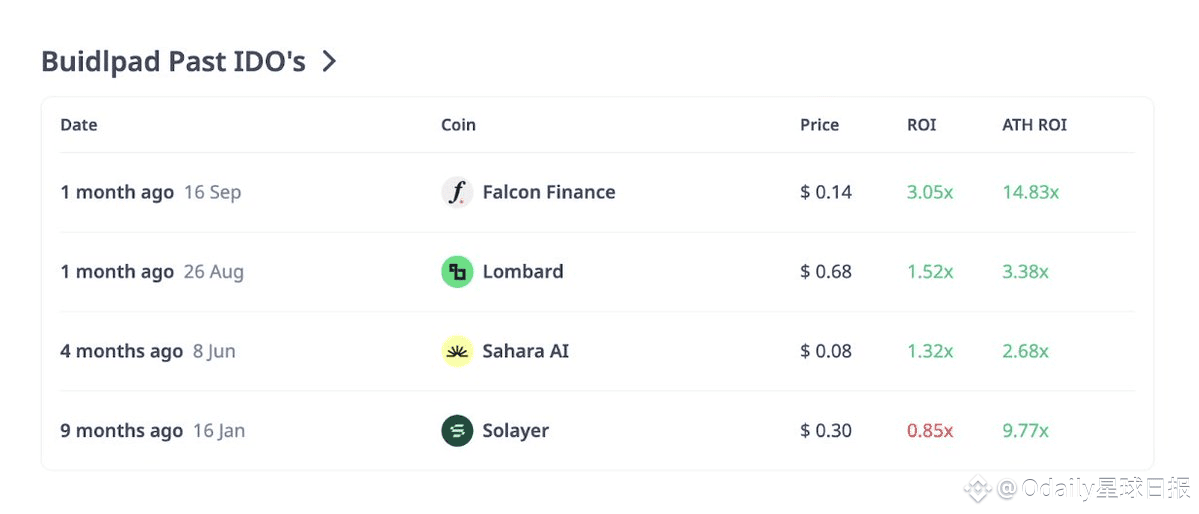Click the dark green Solayer icon

click(x=457, y=431)
